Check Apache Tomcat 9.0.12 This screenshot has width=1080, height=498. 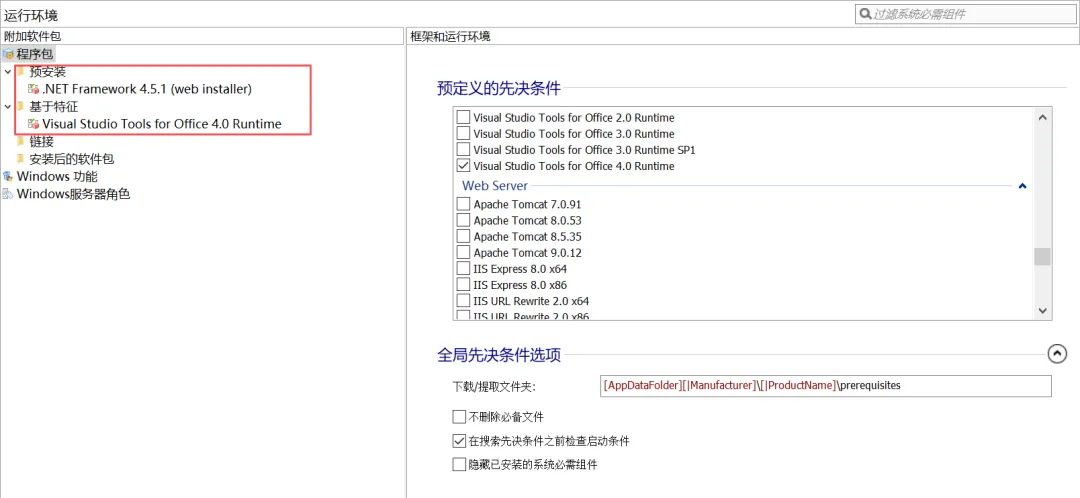coord(464,253)
